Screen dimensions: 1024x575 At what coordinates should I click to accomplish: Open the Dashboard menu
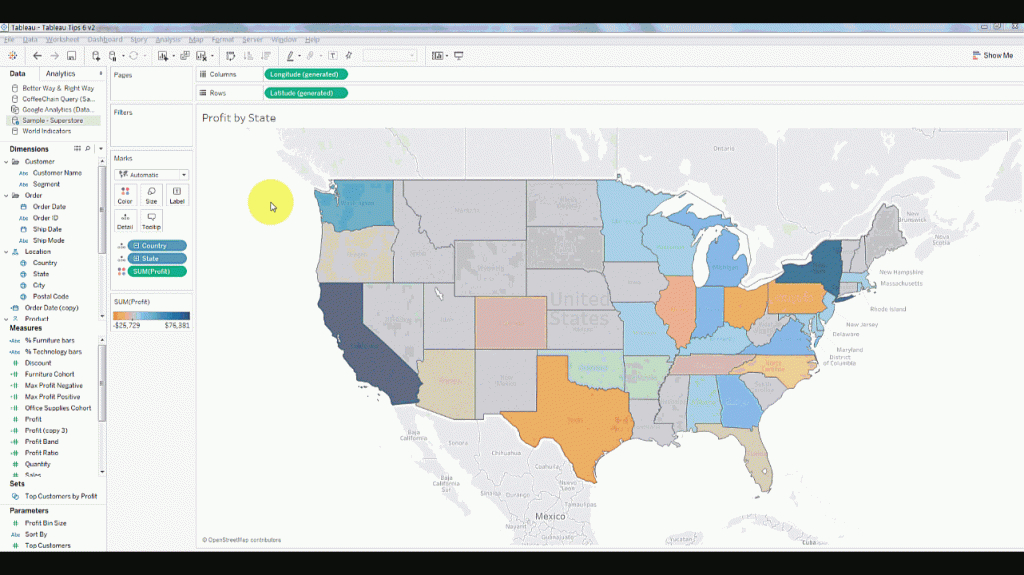point(105,40)
